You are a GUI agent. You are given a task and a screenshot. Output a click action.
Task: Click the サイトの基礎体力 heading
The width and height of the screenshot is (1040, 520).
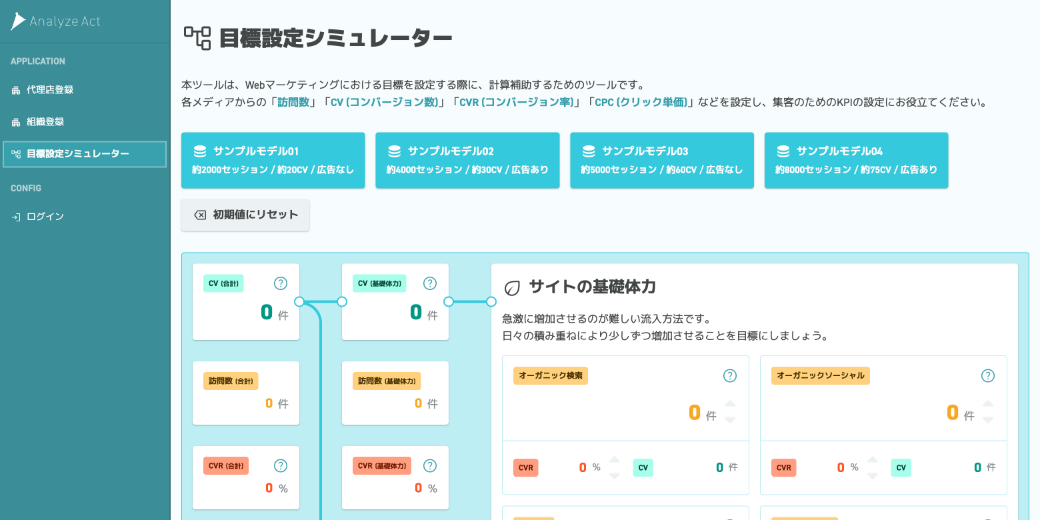pos(592,287)
